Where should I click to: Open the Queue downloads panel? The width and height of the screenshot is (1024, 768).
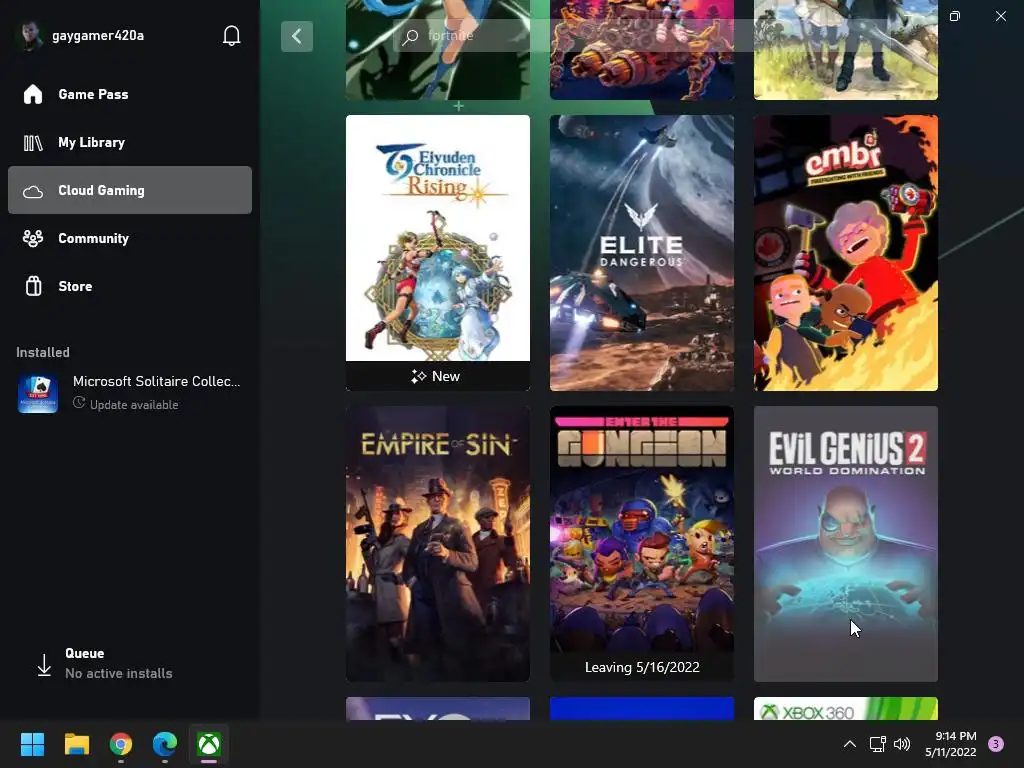(130, 664)
